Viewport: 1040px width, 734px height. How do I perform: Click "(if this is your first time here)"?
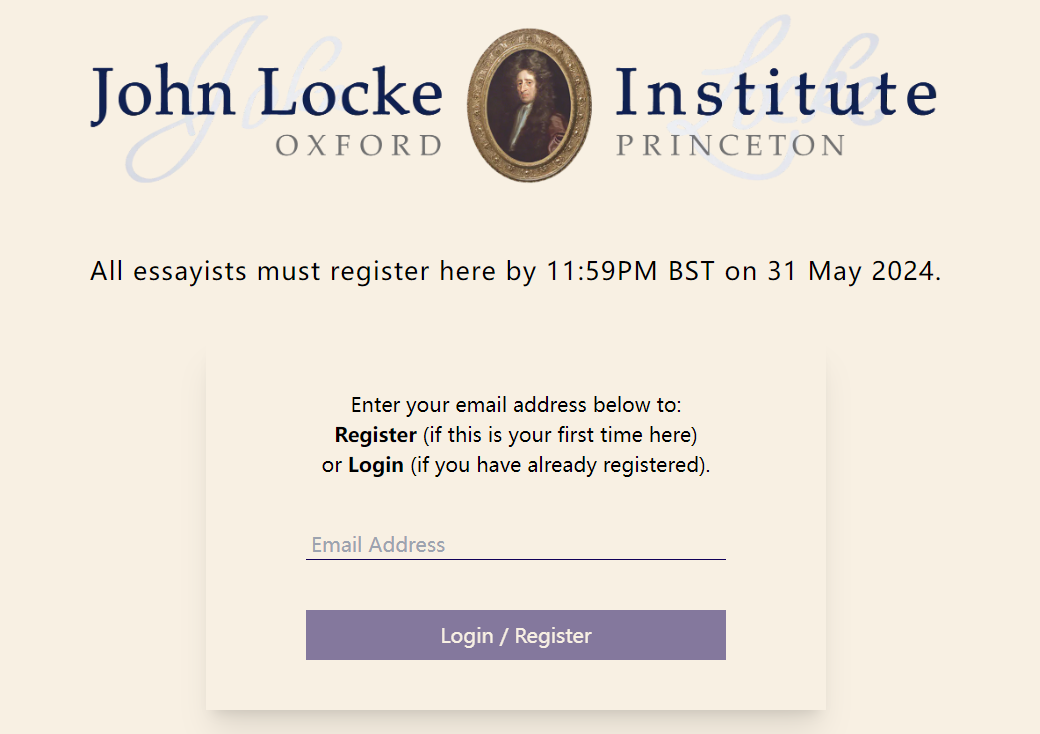click(559, 436)
